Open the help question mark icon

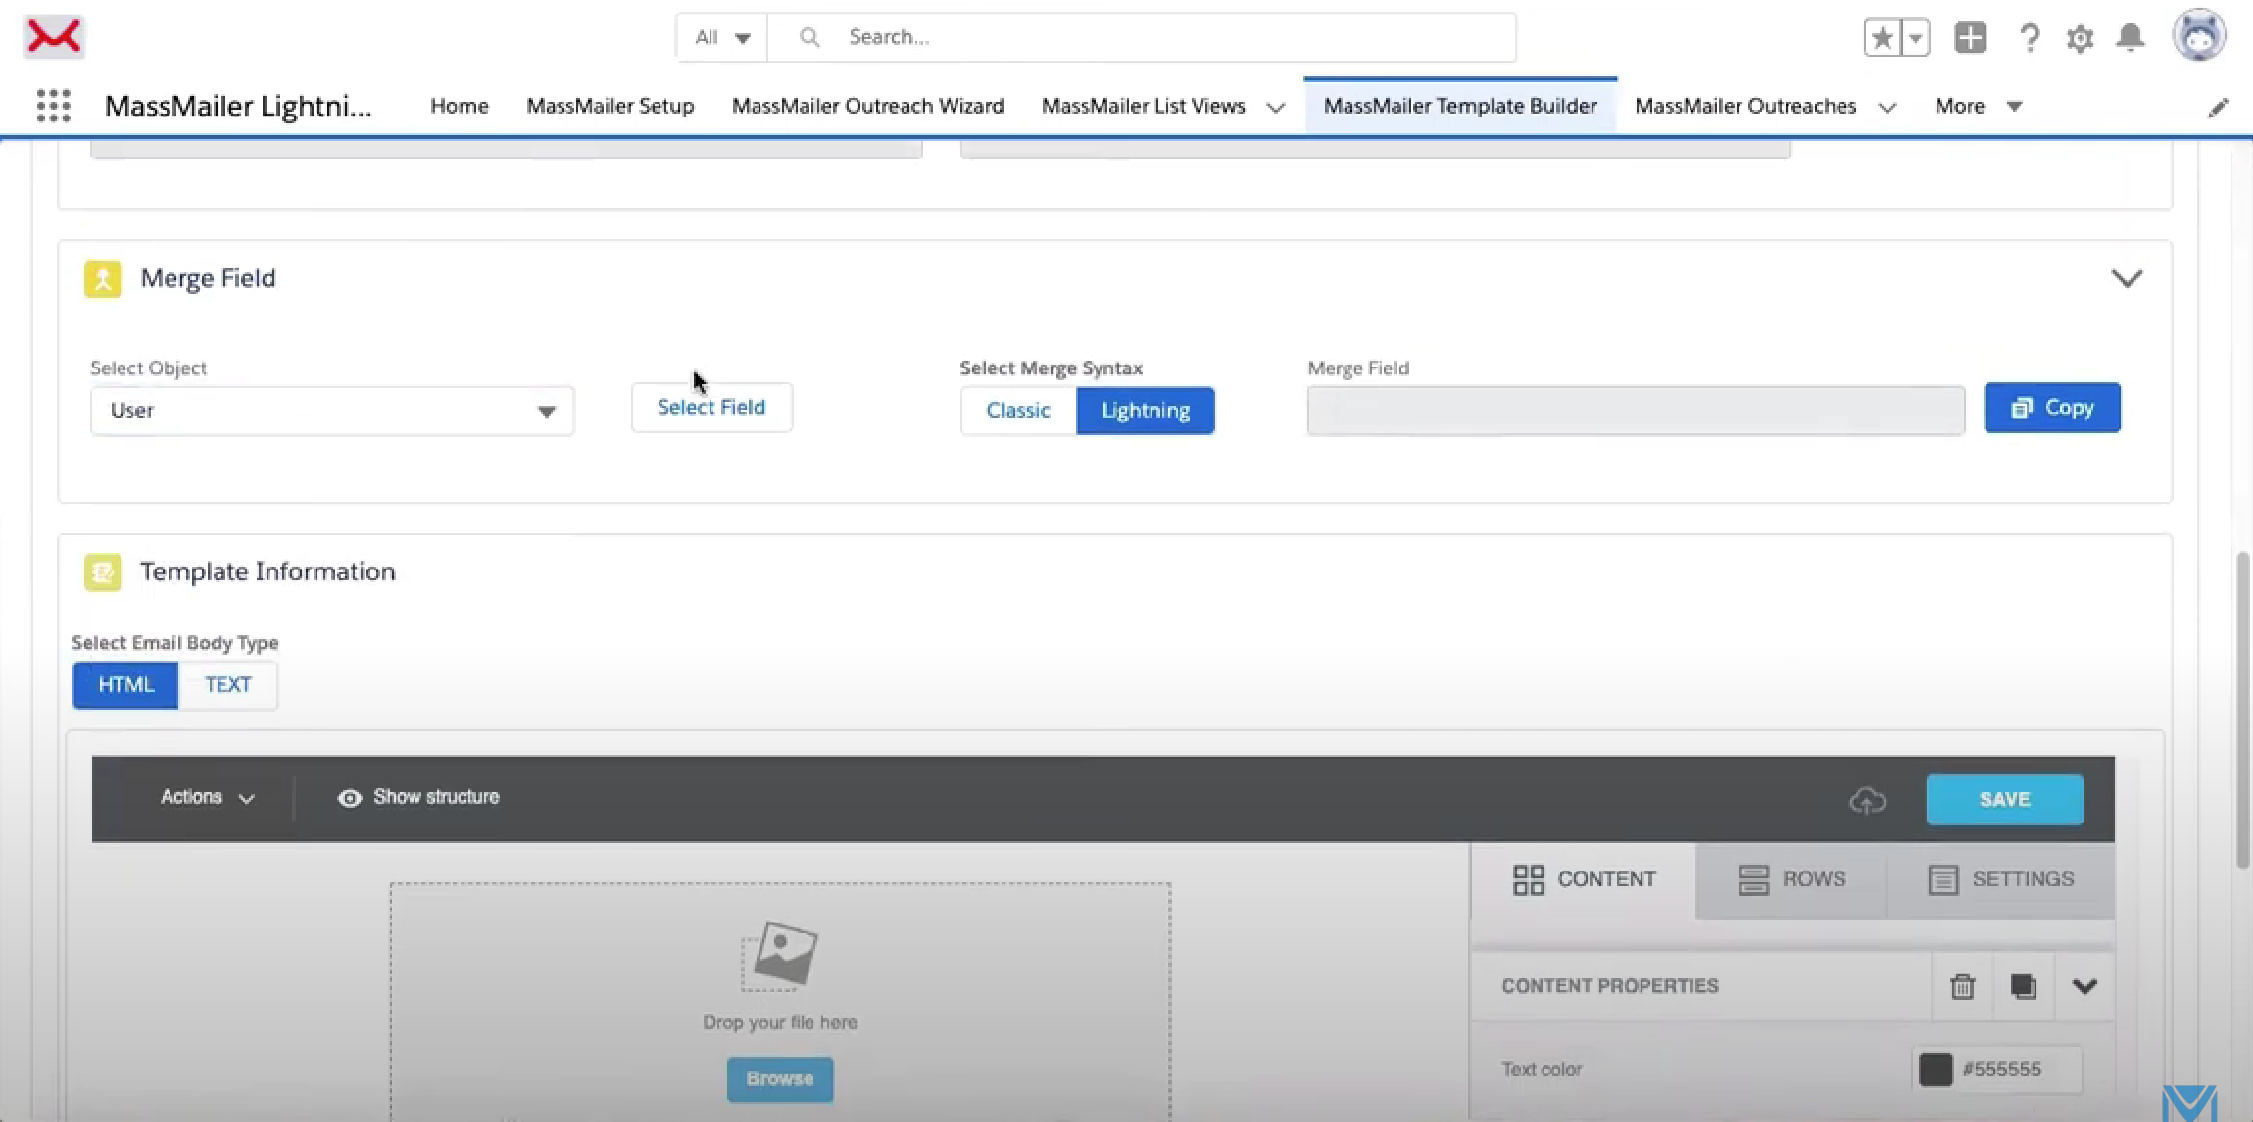click(x=2029, y=38)
